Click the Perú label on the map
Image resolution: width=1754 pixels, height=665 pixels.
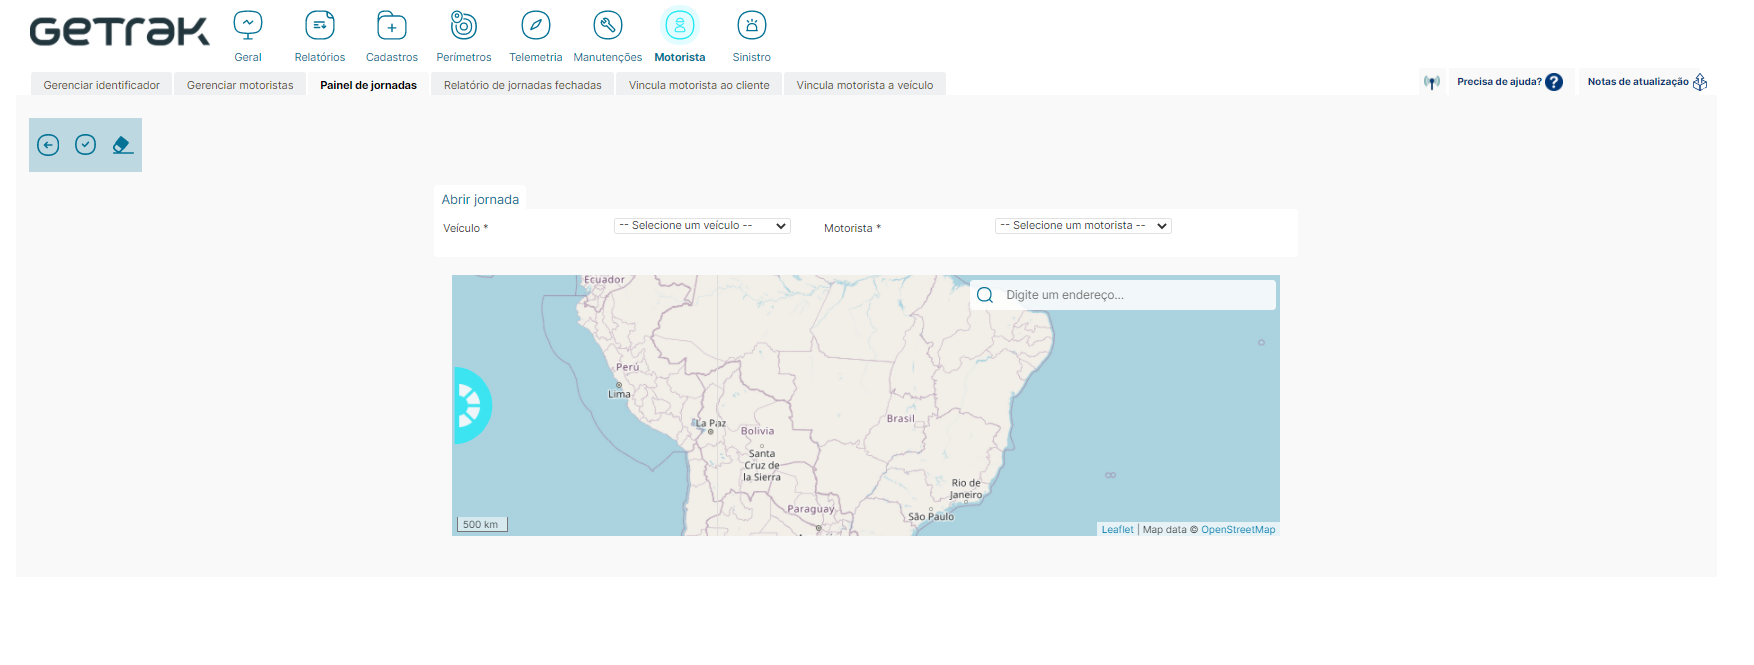pyautogui.click(x=627, y=367)
